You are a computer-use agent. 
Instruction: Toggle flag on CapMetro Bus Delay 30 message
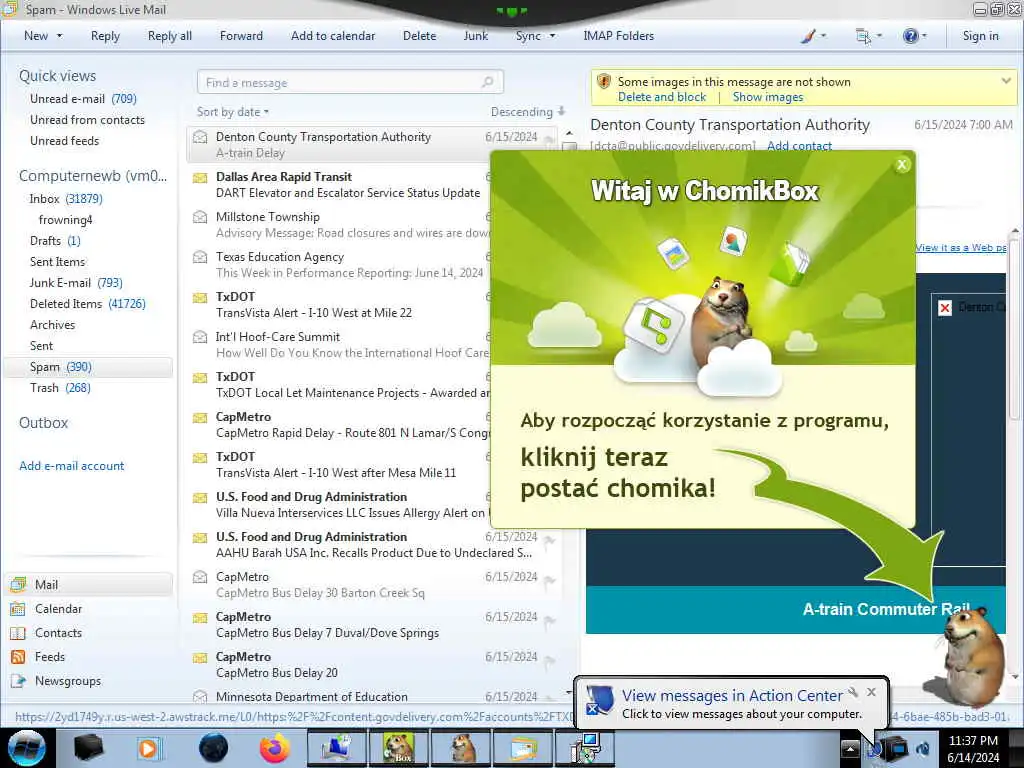point(550,581)
